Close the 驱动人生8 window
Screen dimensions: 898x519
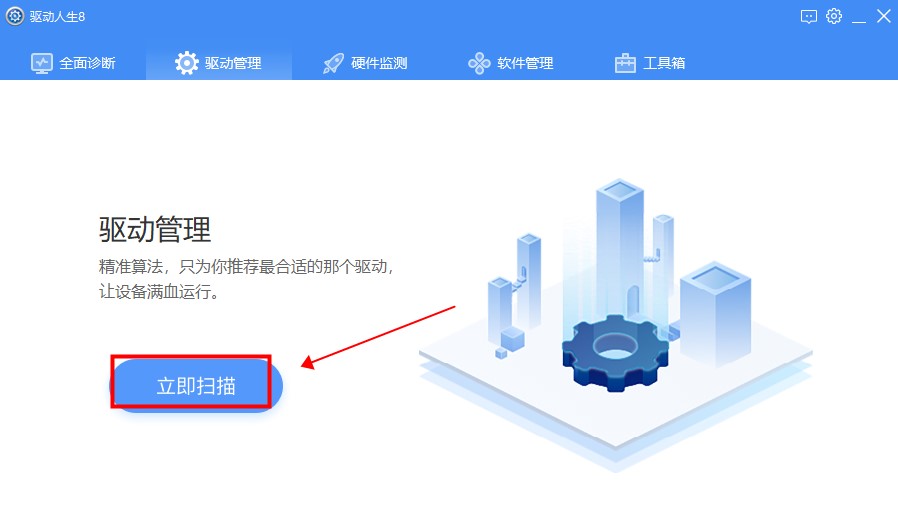click(884, 16)
